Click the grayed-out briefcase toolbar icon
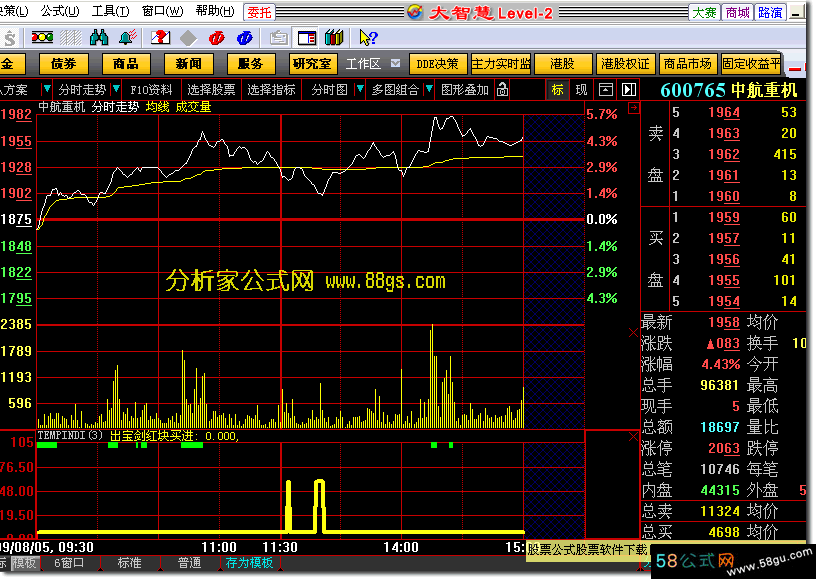This screenshot has height=579, width=816. point(278,38)
